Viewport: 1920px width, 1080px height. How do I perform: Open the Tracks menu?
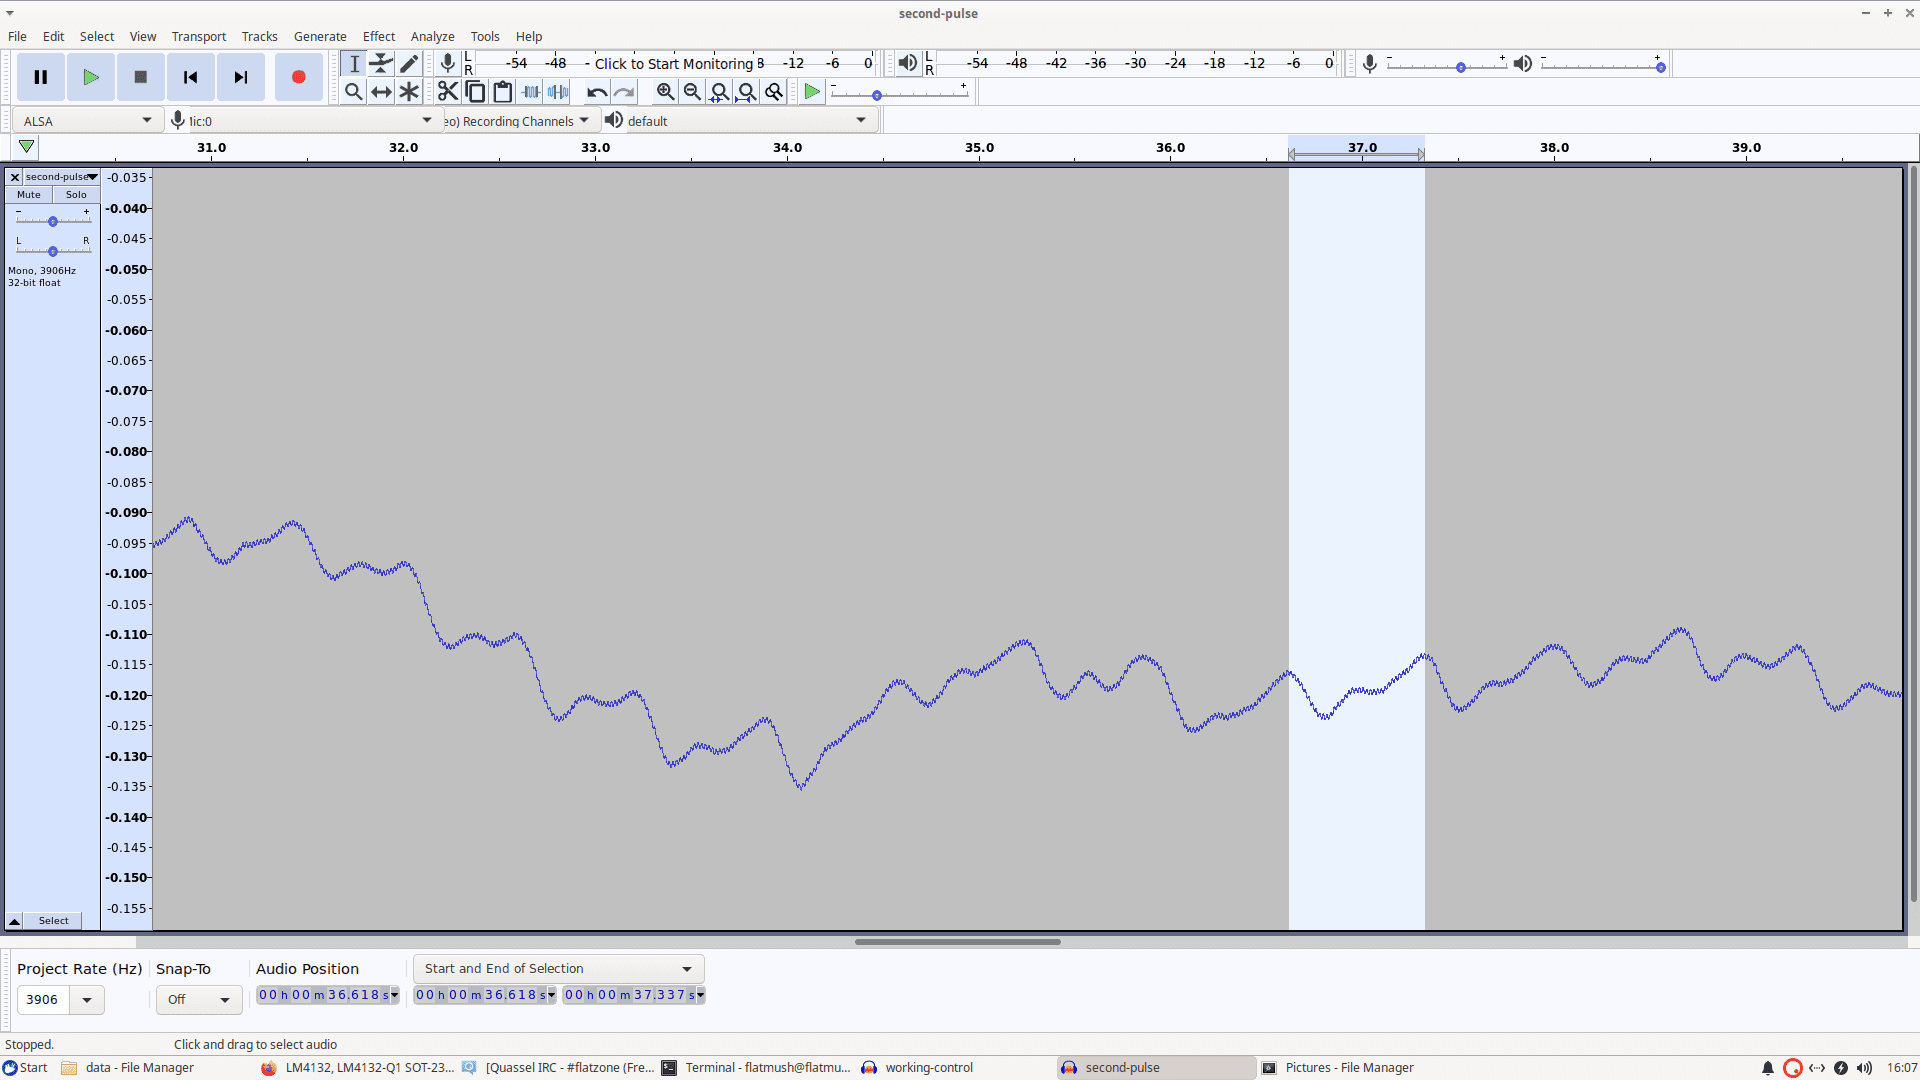(x=259, y=37)
